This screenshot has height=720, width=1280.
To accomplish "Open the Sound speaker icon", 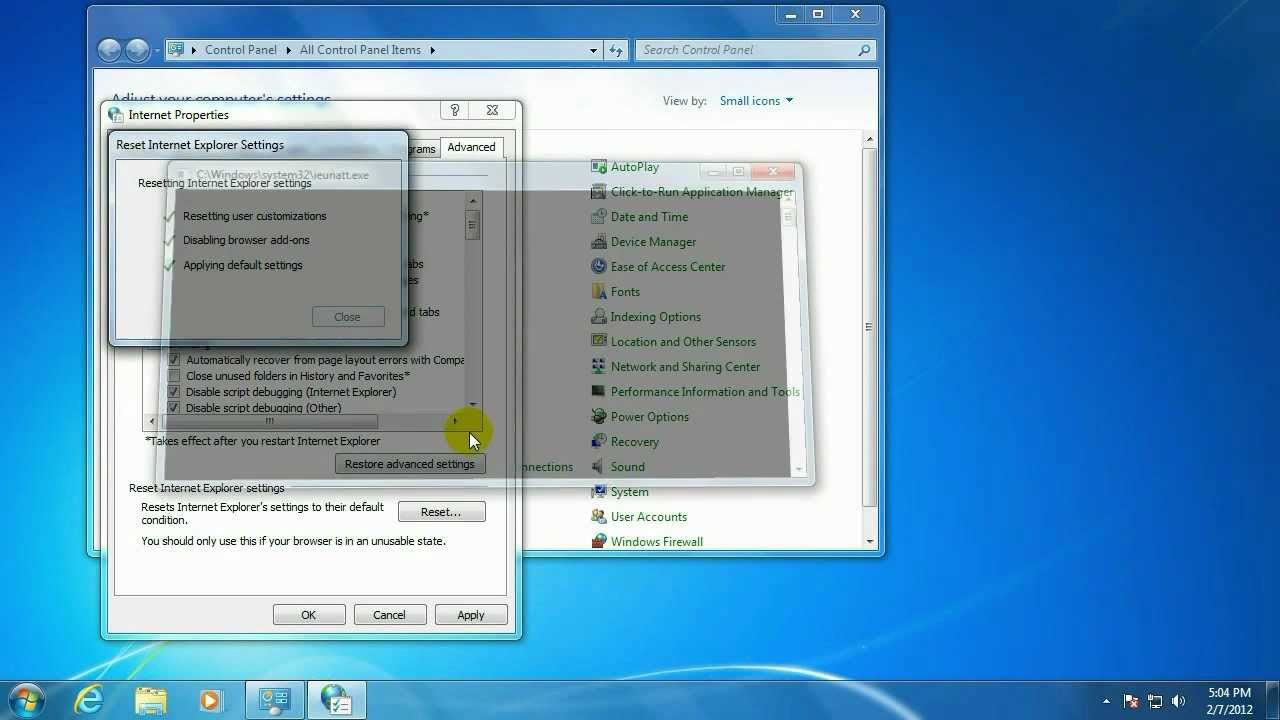I will coord(599,467).
